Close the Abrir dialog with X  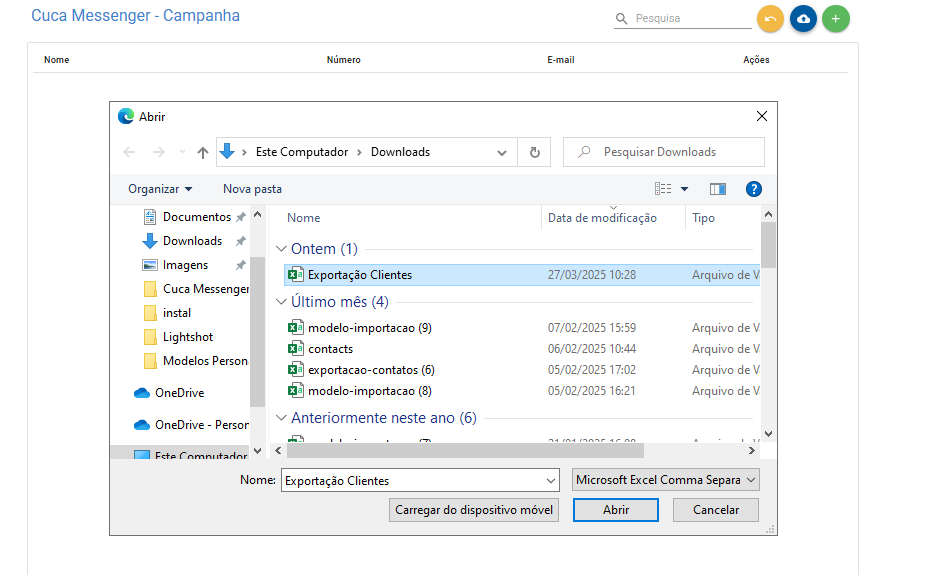pyautogui.click(x=762, y=116)
